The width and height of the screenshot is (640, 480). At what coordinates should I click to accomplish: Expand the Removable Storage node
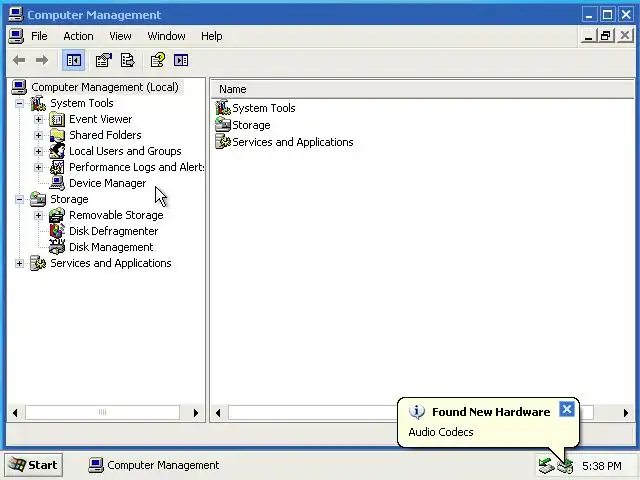(x=38, y=215)
